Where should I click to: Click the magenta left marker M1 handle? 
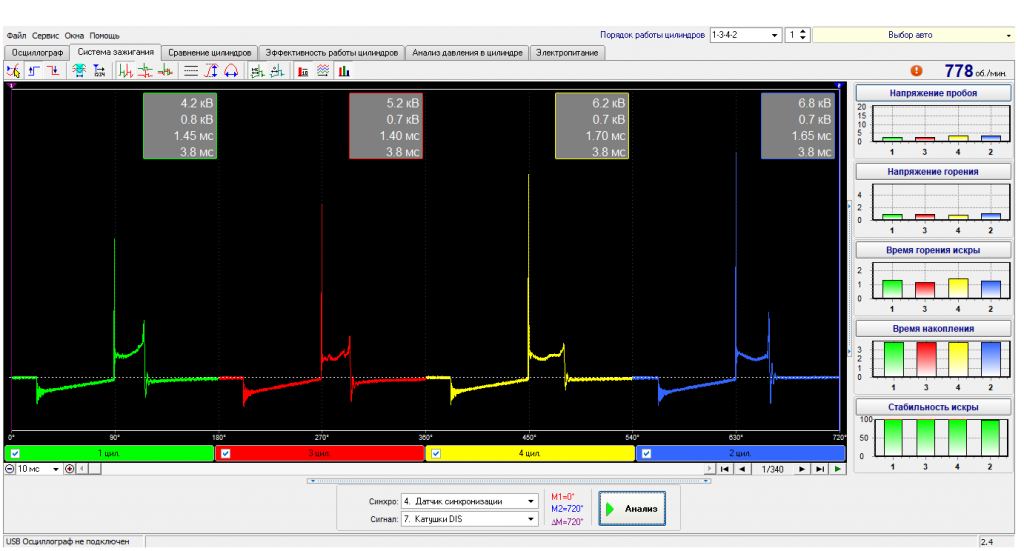coord(11,86)
